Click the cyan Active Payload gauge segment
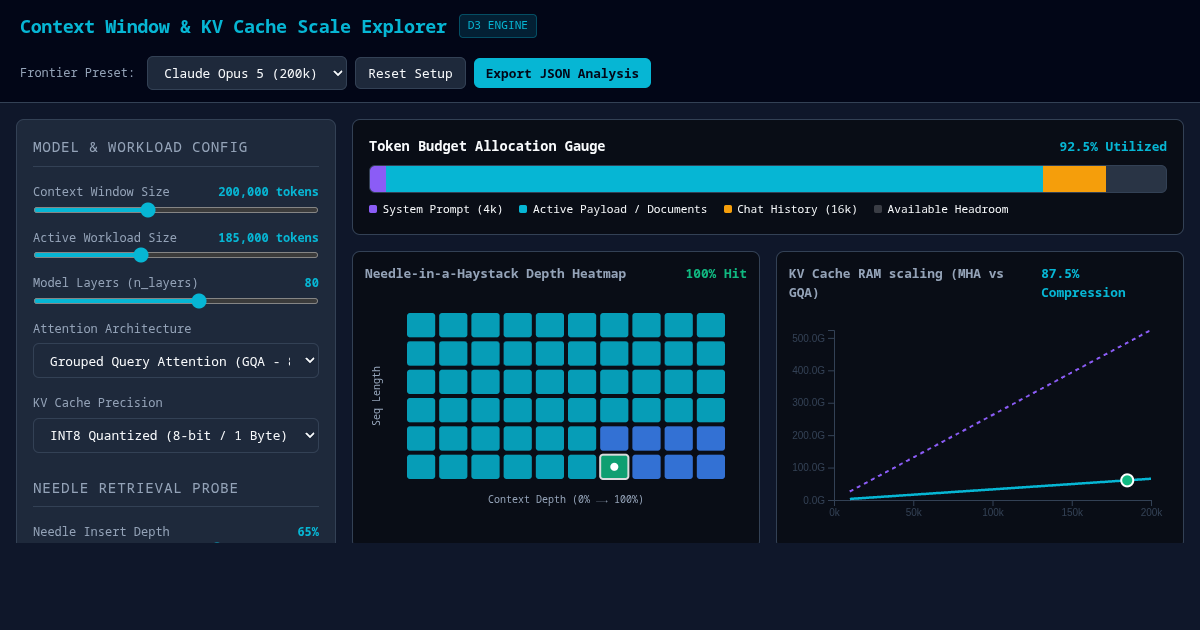Screen dimensions: 1200x630 coord(714,179)
